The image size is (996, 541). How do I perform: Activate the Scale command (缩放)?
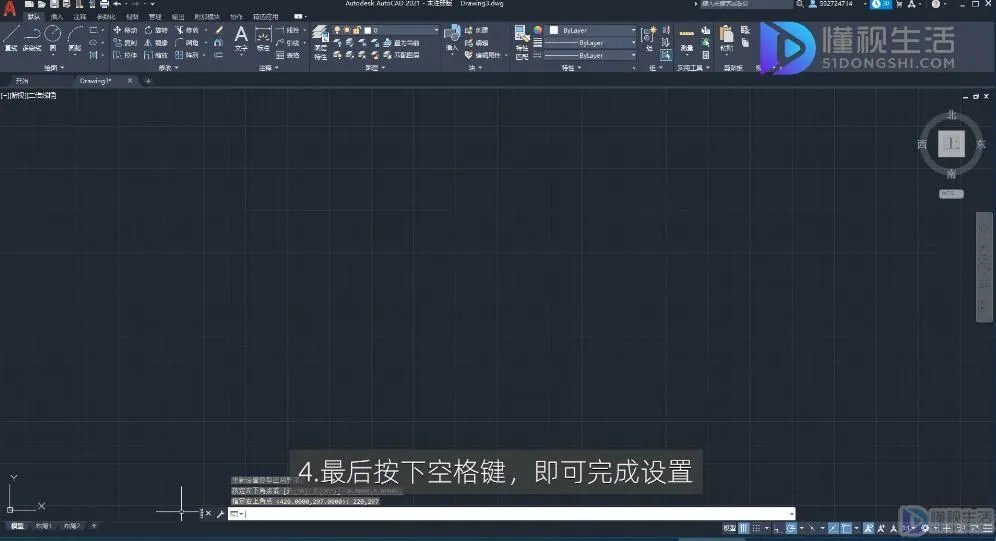point(156,55)
